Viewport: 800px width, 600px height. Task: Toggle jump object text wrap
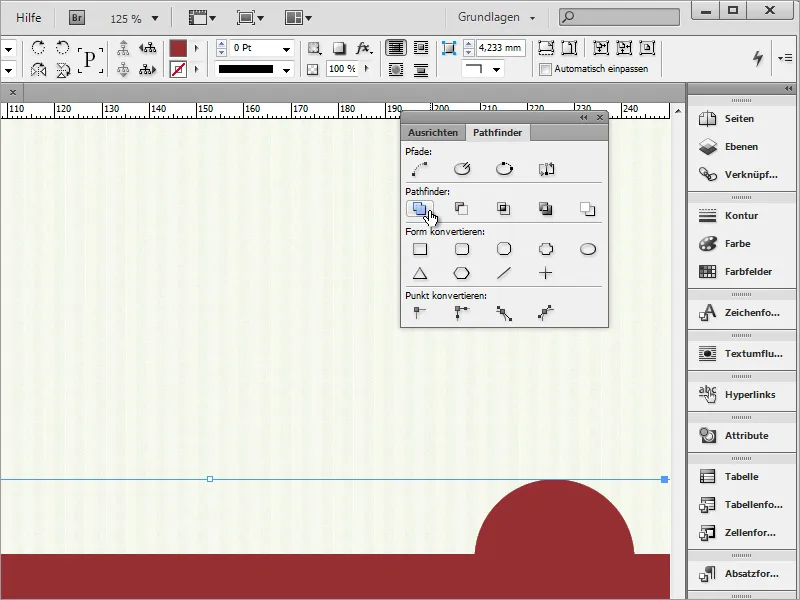(421, 69)
